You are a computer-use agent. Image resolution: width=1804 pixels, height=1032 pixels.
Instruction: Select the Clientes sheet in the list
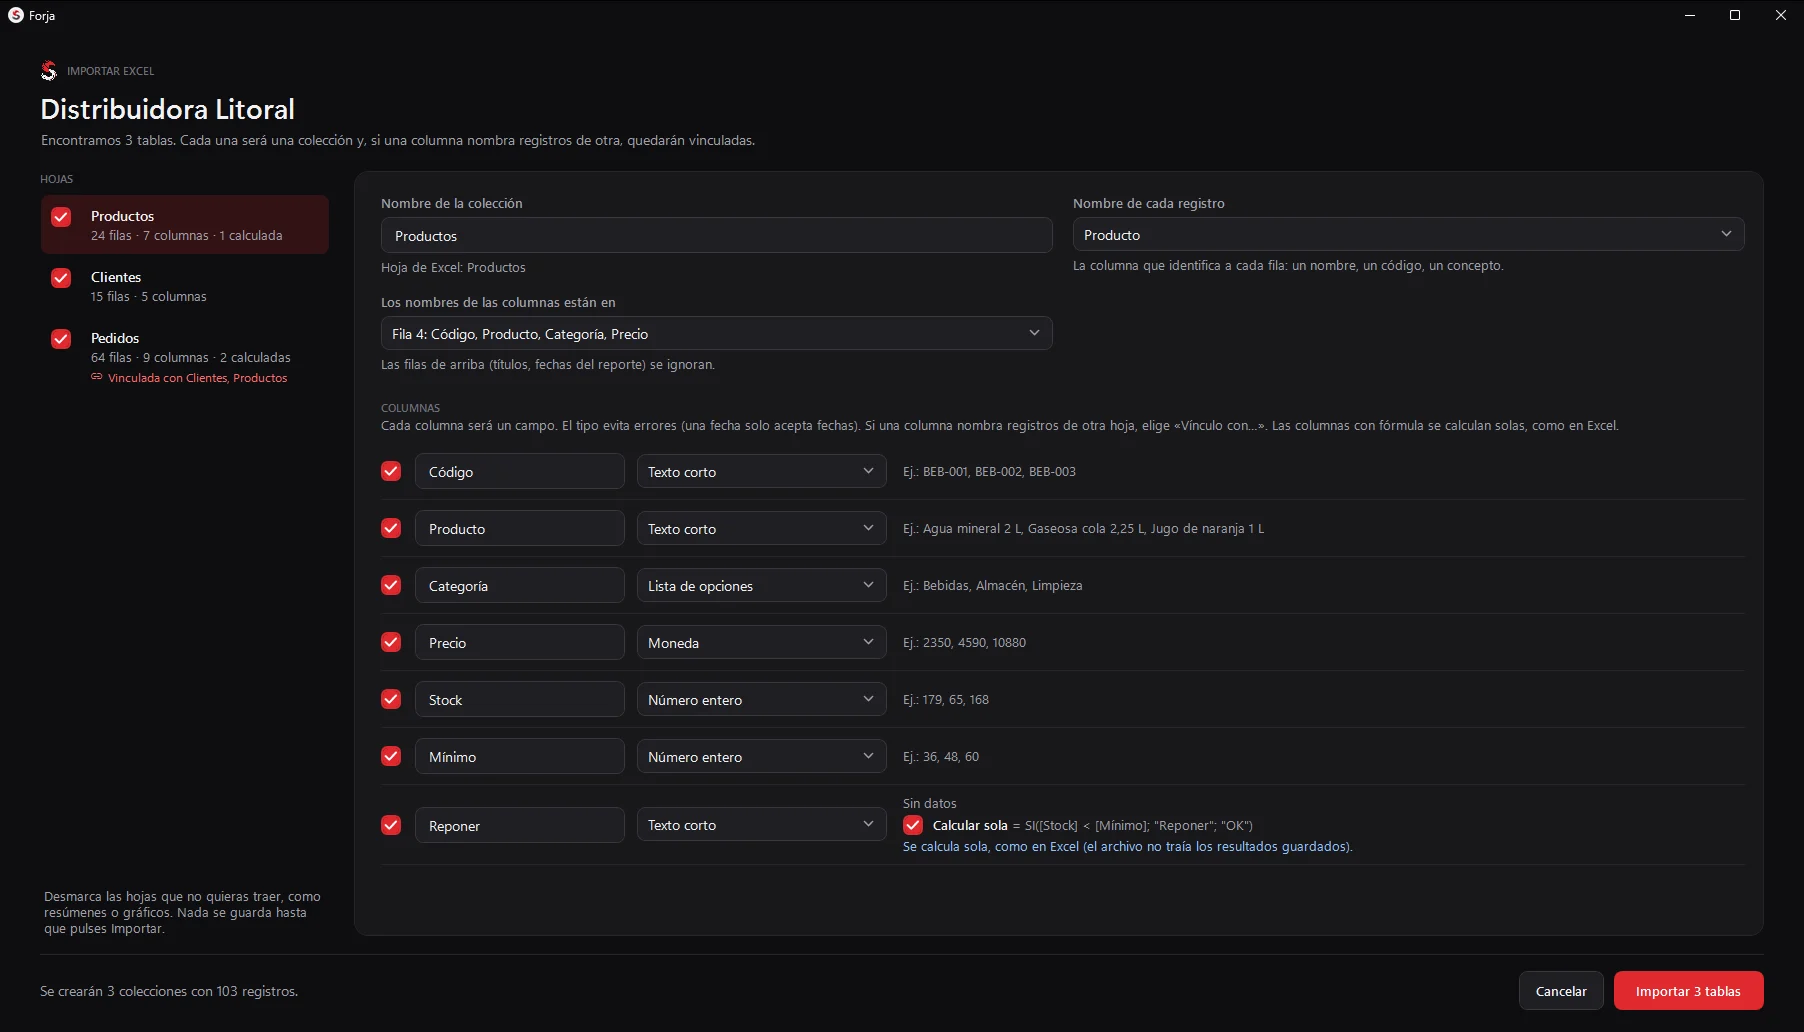[185, 286]
